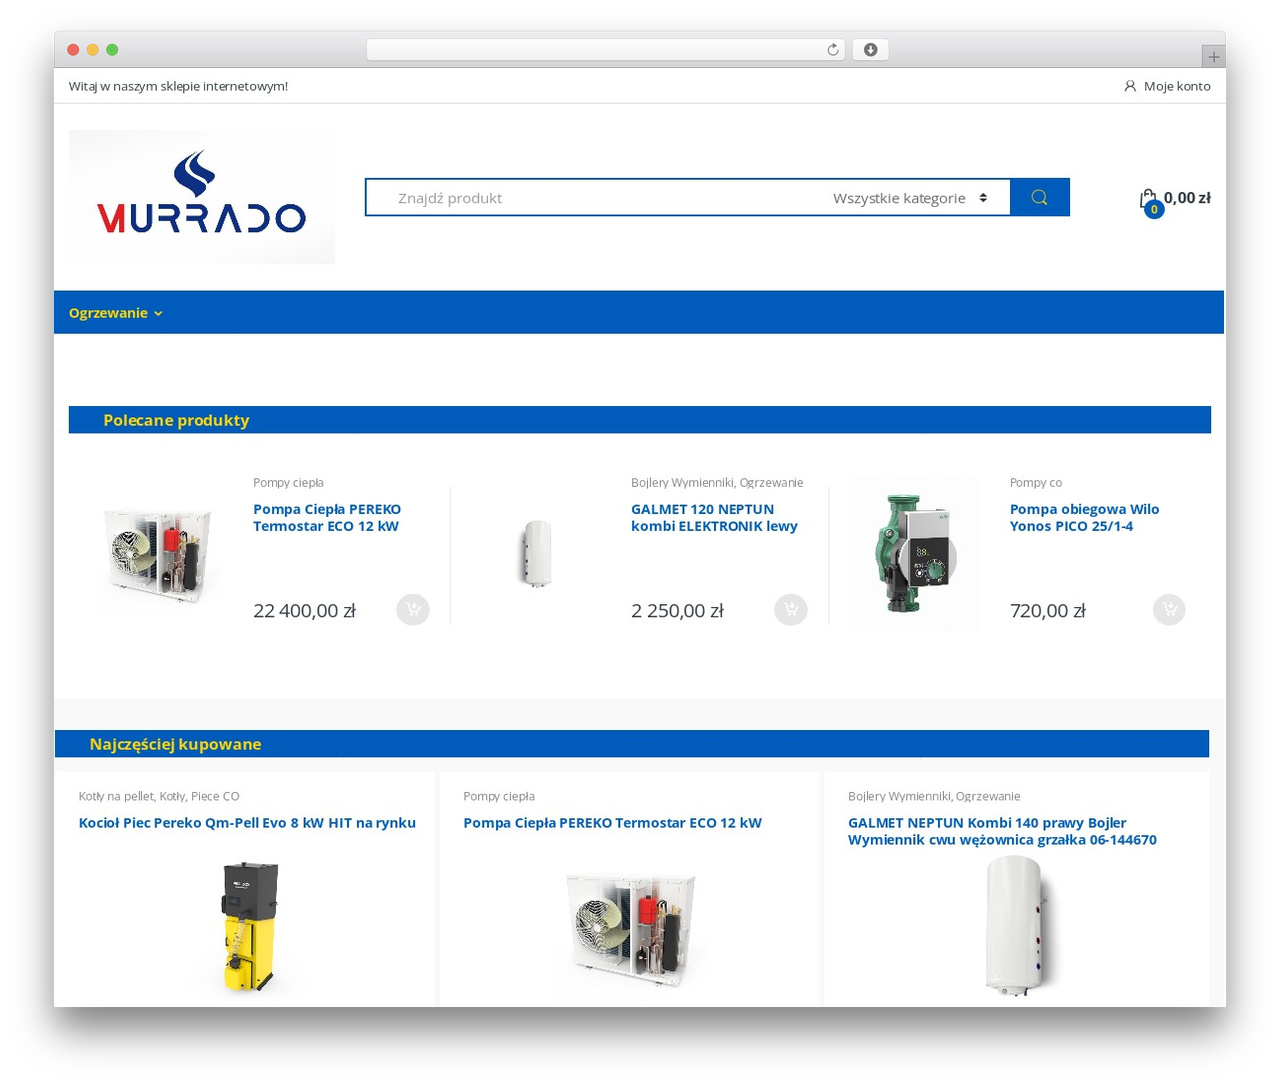Open Pompy co category link
The height and width of the screenshot is (1084, 1280).
point(1035,482)
